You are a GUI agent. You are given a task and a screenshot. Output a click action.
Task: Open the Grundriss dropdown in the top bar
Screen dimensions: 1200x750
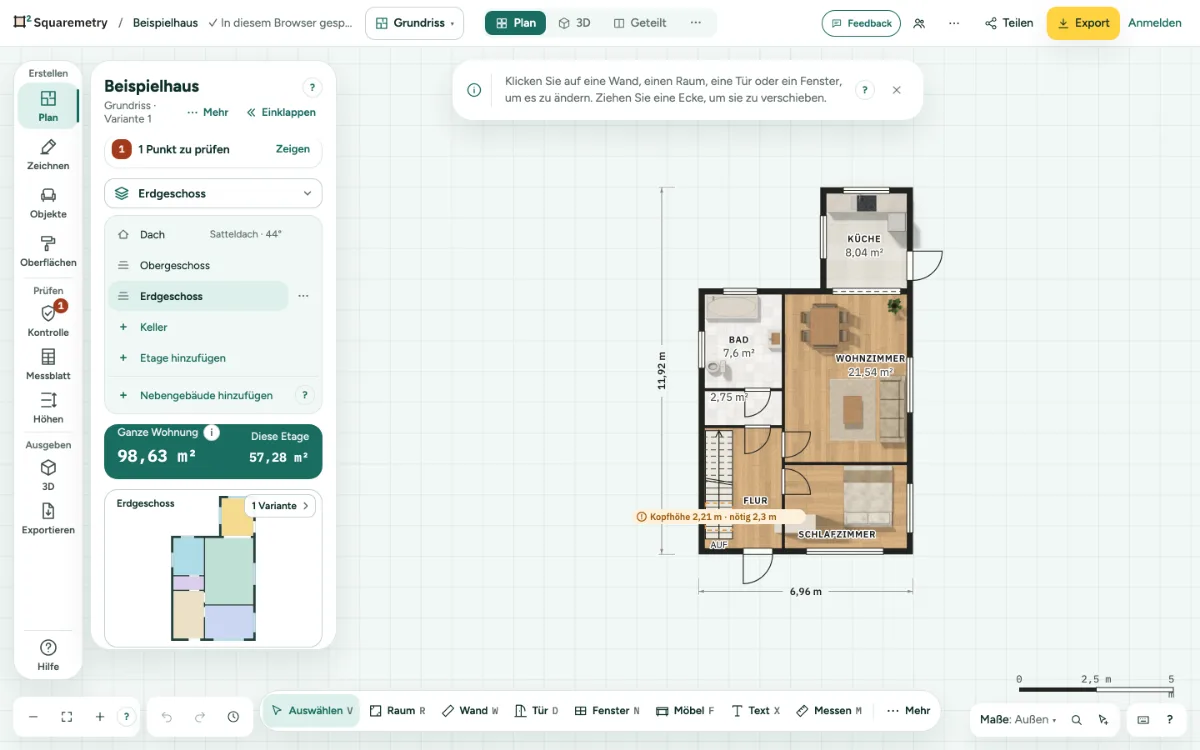[414, 23]
